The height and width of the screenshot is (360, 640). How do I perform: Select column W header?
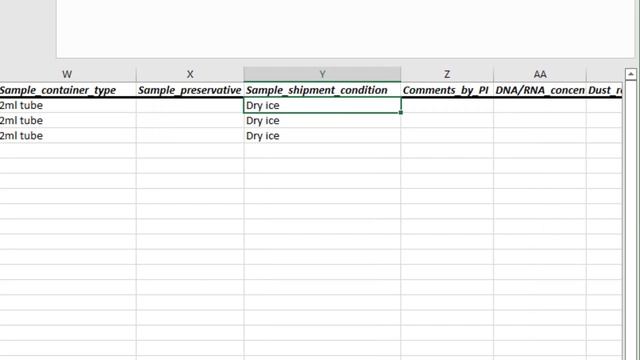[67, 74]
